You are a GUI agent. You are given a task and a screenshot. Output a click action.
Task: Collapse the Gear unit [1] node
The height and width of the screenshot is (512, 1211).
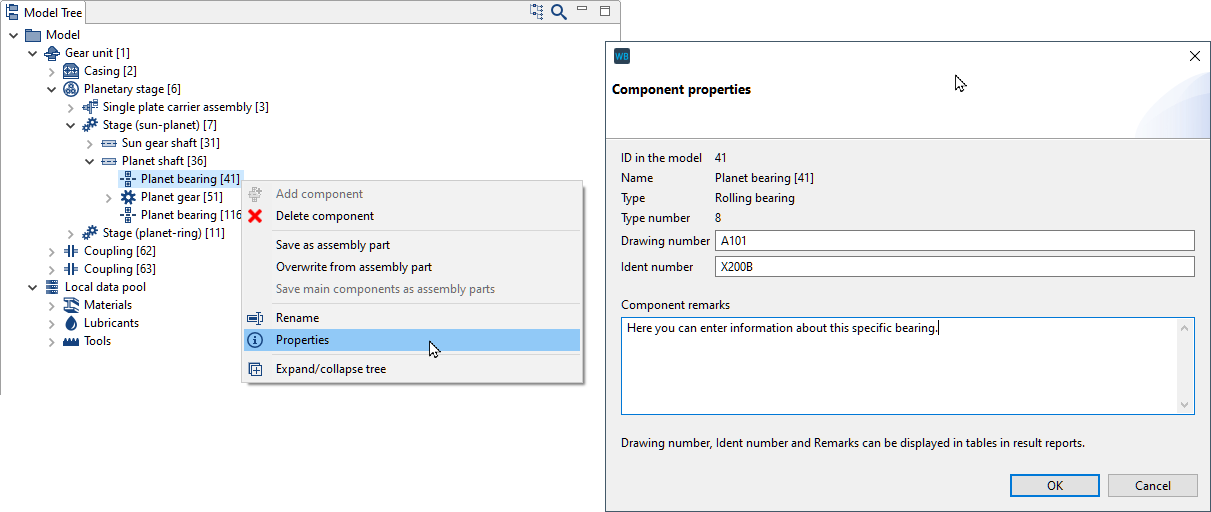click(32, 53)
